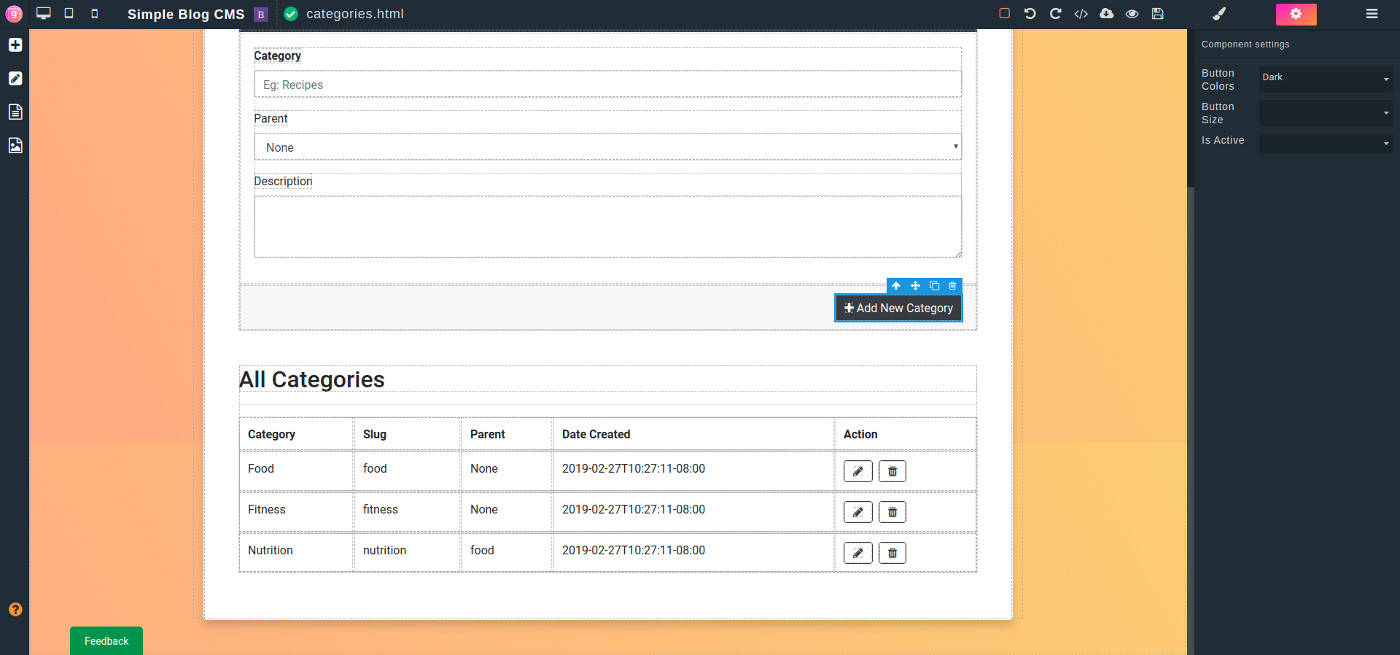Open the pages document icon in sidebar
Image resolution: width=1400 pixels, height=655 pixels.
(x=15, y=112)
